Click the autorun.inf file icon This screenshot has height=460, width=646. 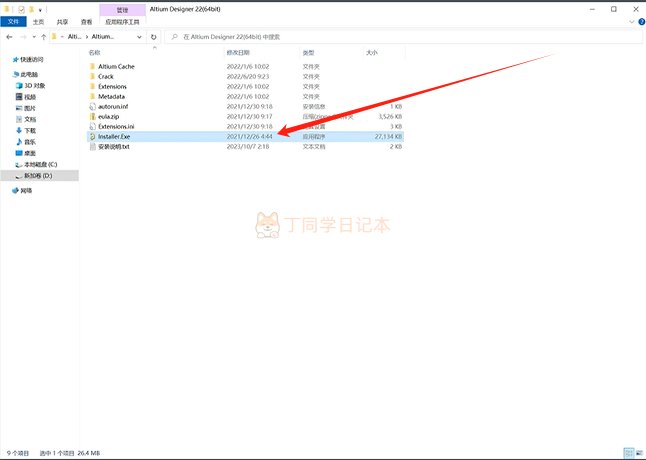tap(93, 107)
